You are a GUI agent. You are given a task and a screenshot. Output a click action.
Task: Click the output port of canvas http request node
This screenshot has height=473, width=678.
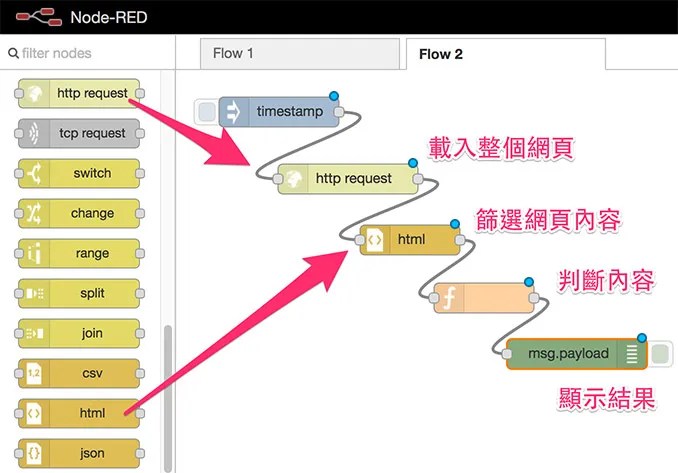418,179
